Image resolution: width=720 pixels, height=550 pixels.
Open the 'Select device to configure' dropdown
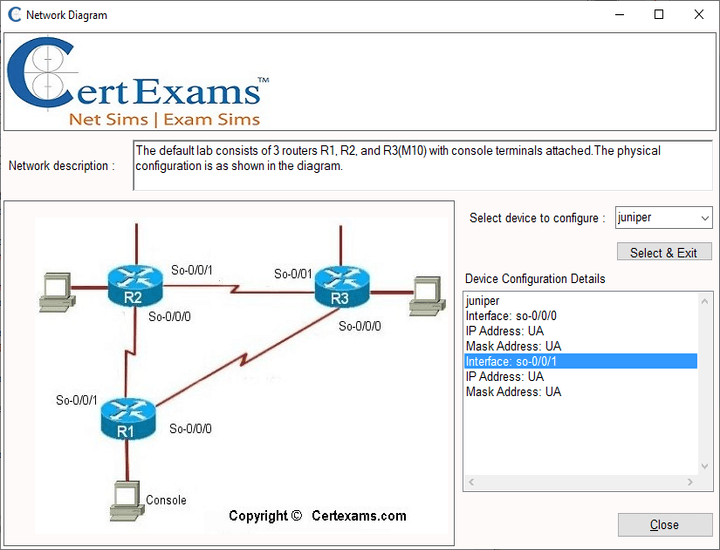tap(664, 217)
